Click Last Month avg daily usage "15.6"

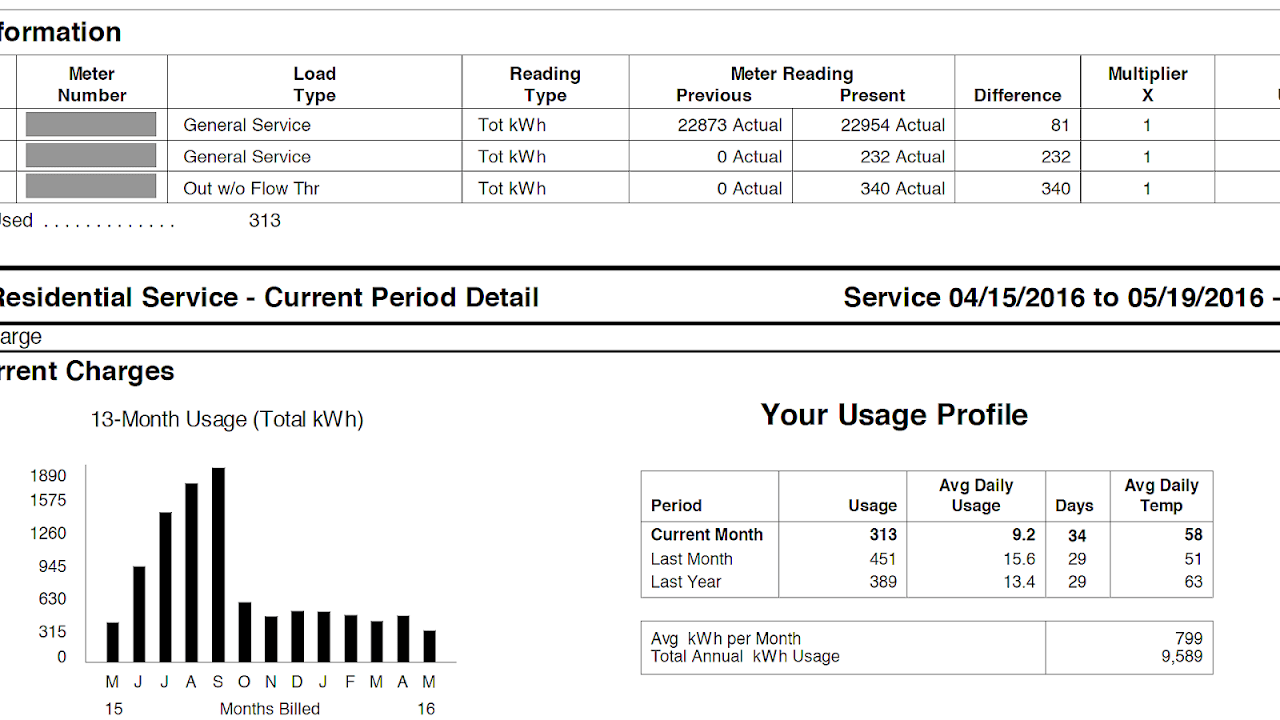pyautogui.click(x=1019, y=559)
